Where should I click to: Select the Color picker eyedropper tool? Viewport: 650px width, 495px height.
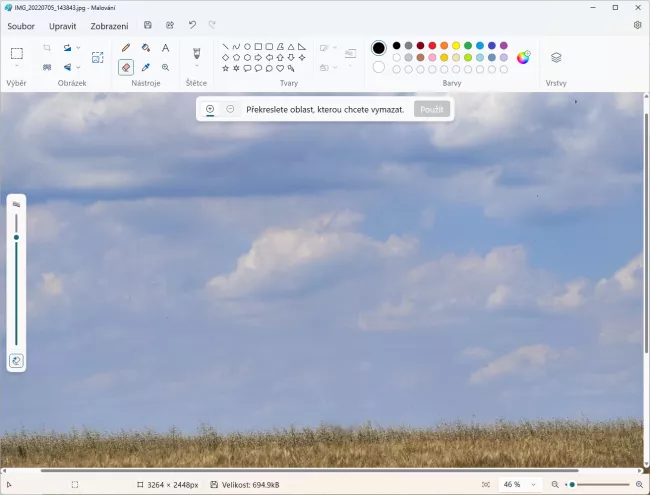(x=146, y=67)
